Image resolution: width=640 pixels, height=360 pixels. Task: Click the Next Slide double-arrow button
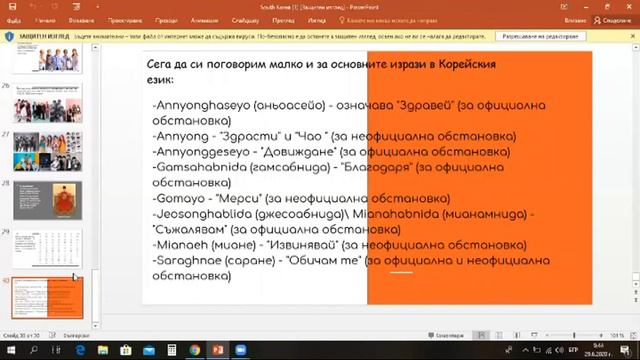click(636, 300)
